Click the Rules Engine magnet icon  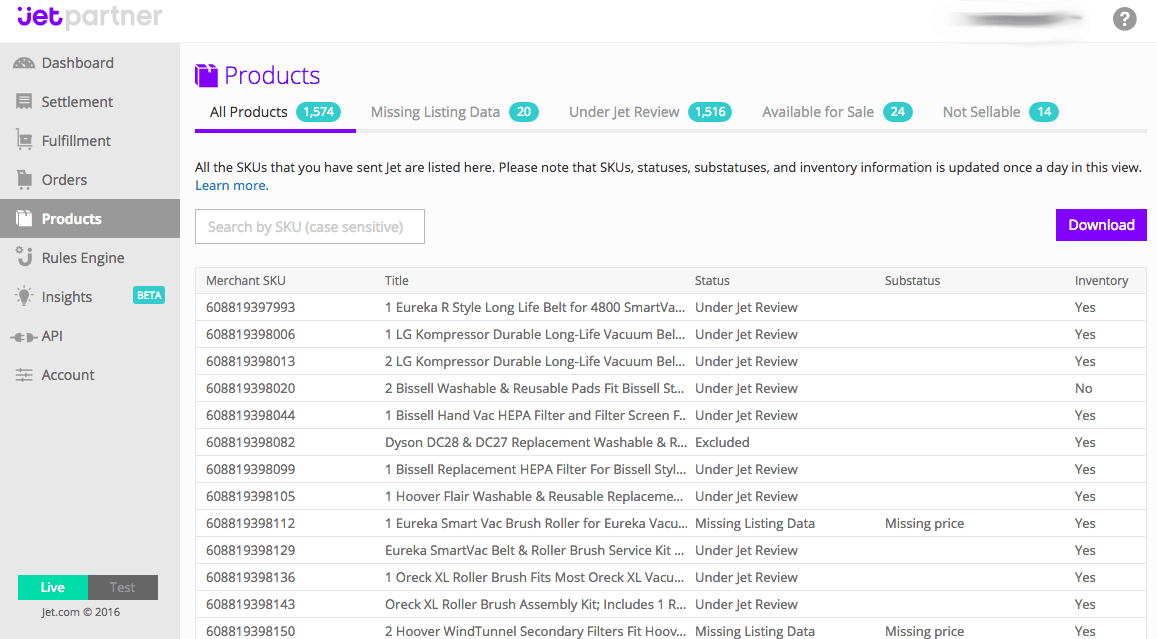point(24,256)
